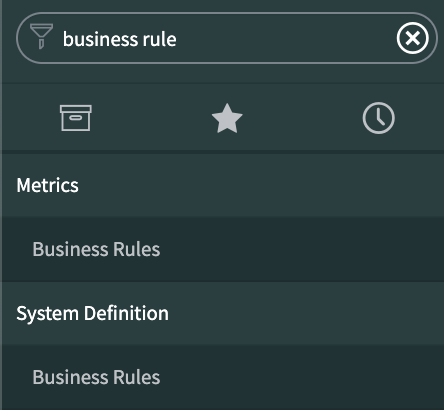
Task: Click the funnel filter icon
Action: (x=41, y=36)
